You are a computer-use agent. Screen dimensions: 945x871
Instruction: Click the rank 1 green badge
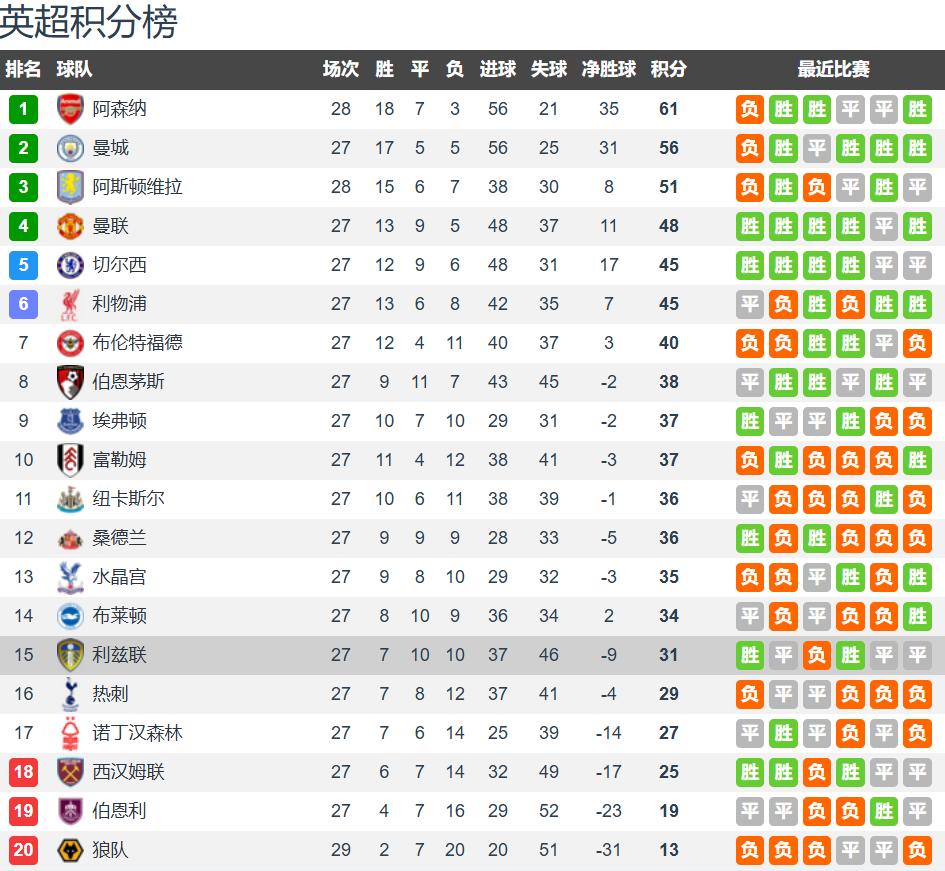click(x=23, y=109)
